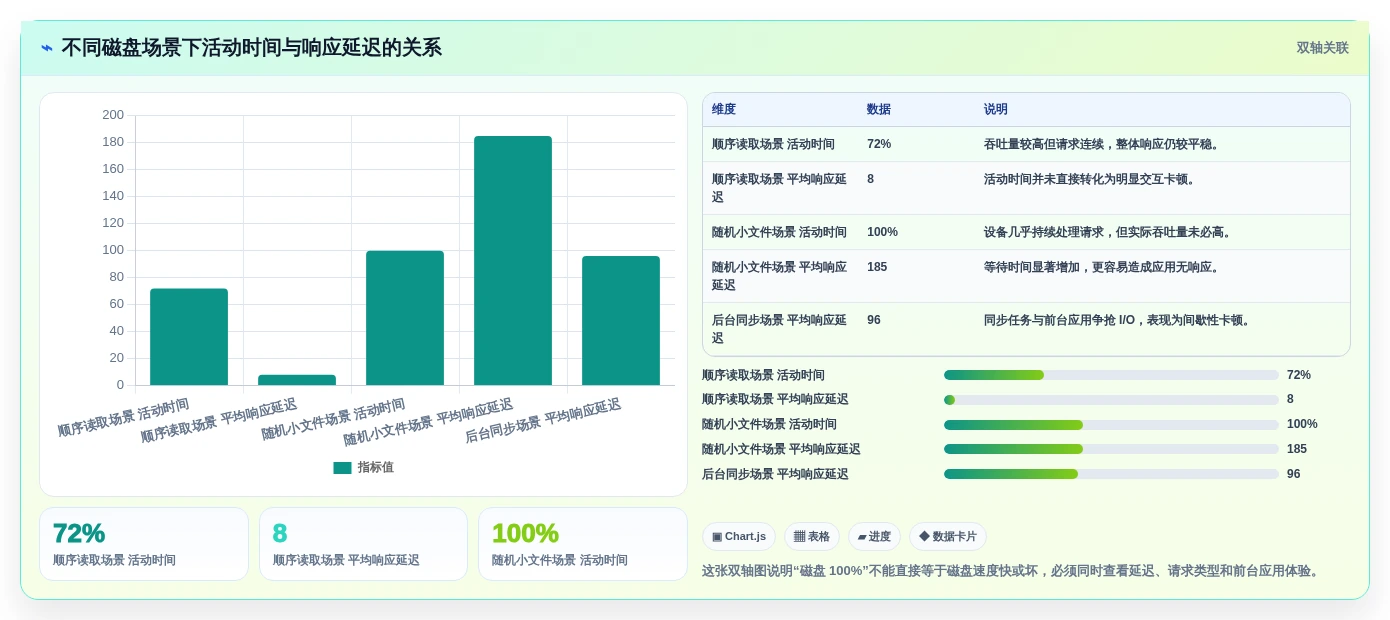Click the 随机小文件场景 活动时间 chart bar
Image resolution: width=1390 pixels, height=620 pixels.
[x=405, y=318]
